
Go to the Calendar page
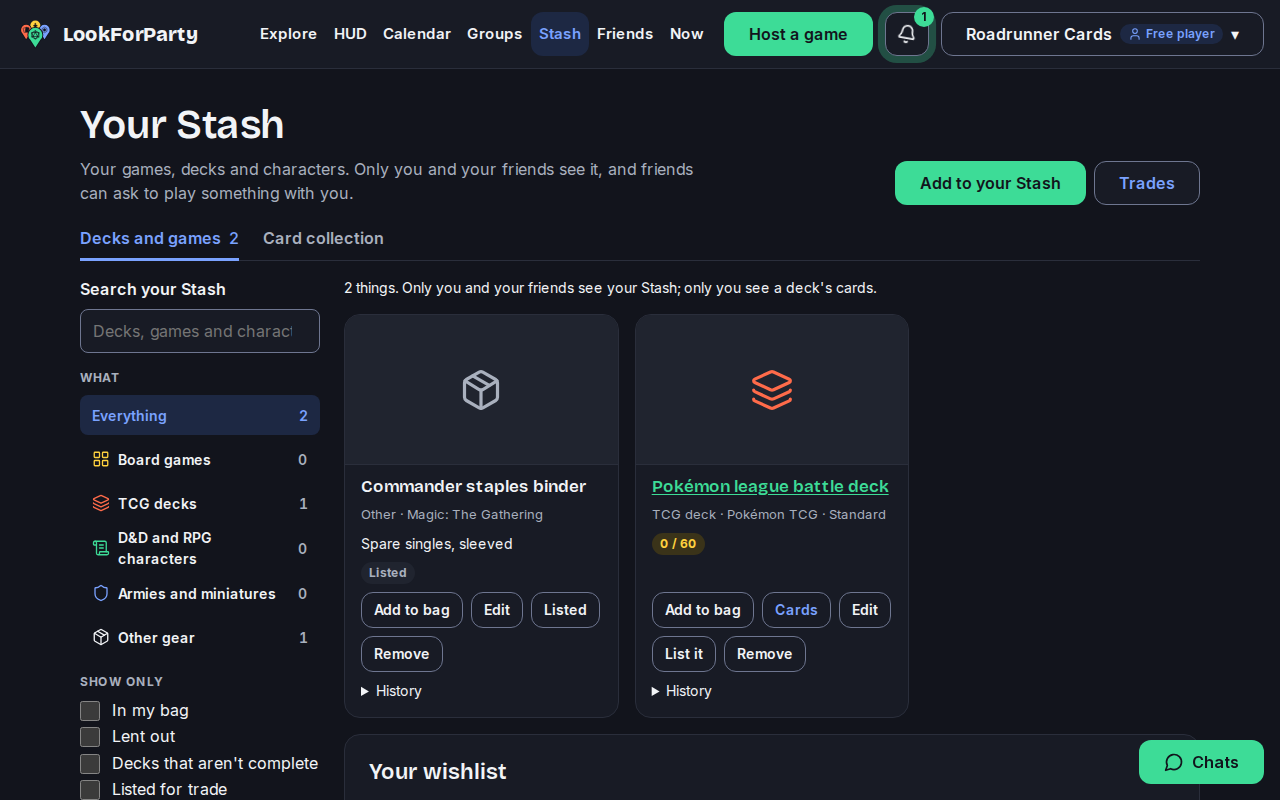coord(417,34)
